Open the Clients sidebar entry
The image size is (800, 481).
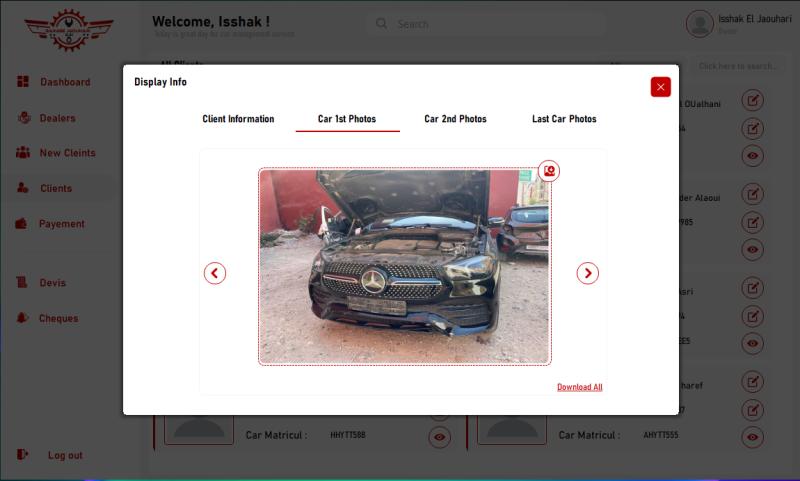(x=56, y=188)
